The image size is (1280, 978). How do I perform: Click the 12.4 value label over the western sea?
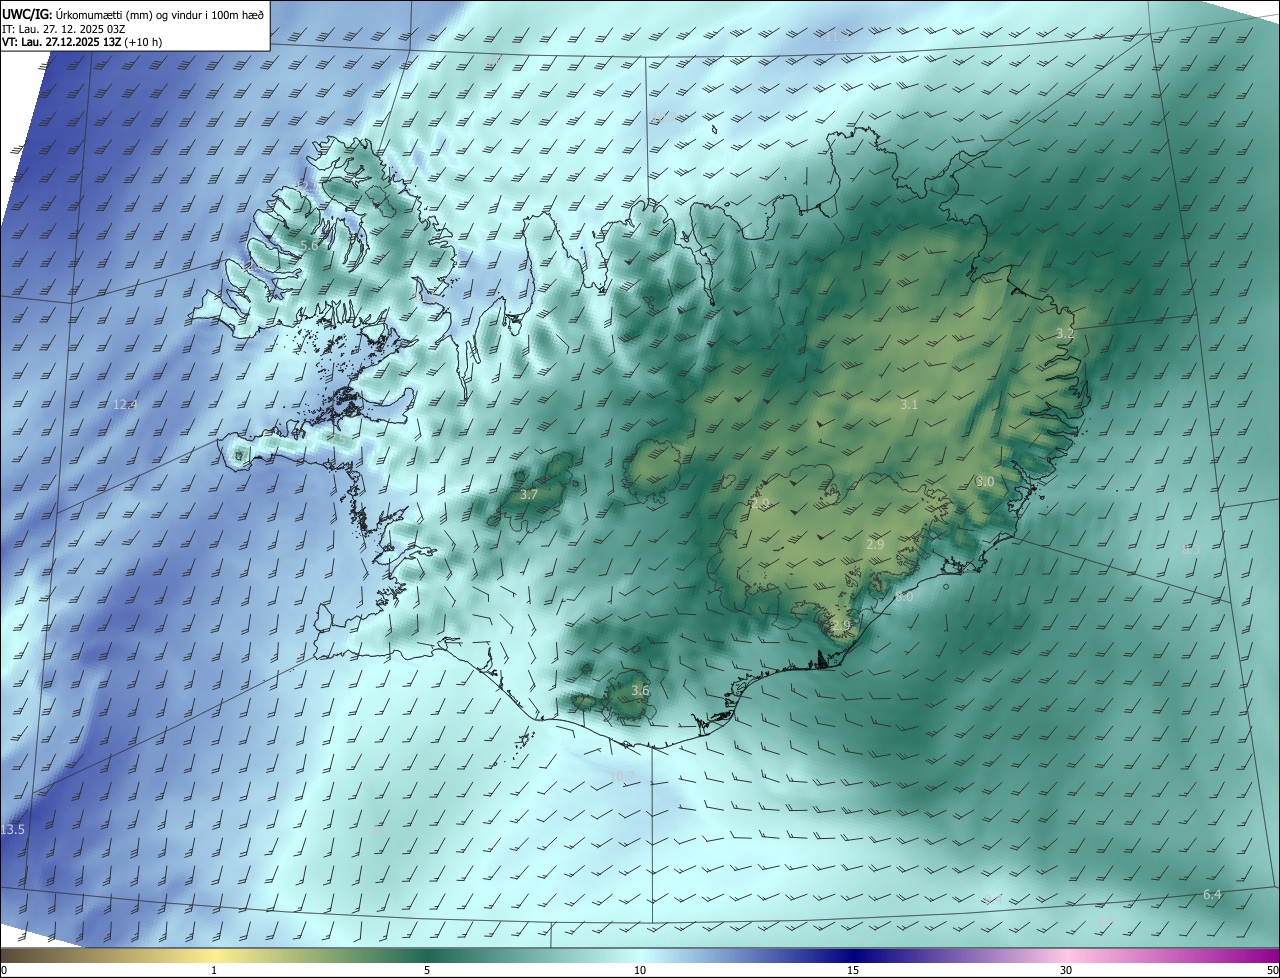(x=125, y=404)
